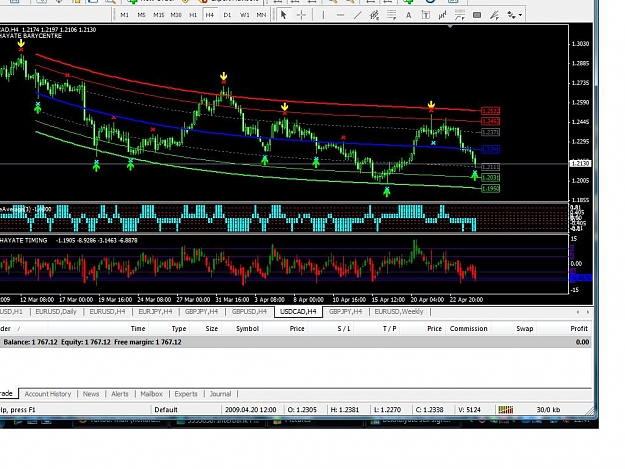Switch chart to M30 timeframe
625x469 pixels.
[x=176, y=15]
